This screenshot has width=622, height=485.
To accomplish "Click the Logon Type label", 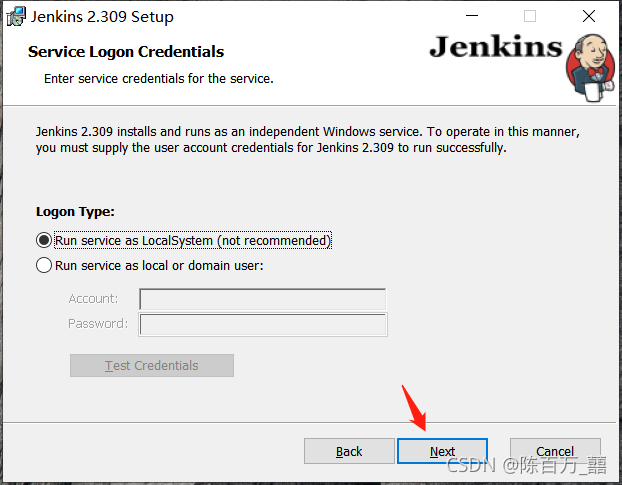I will 75,212.
